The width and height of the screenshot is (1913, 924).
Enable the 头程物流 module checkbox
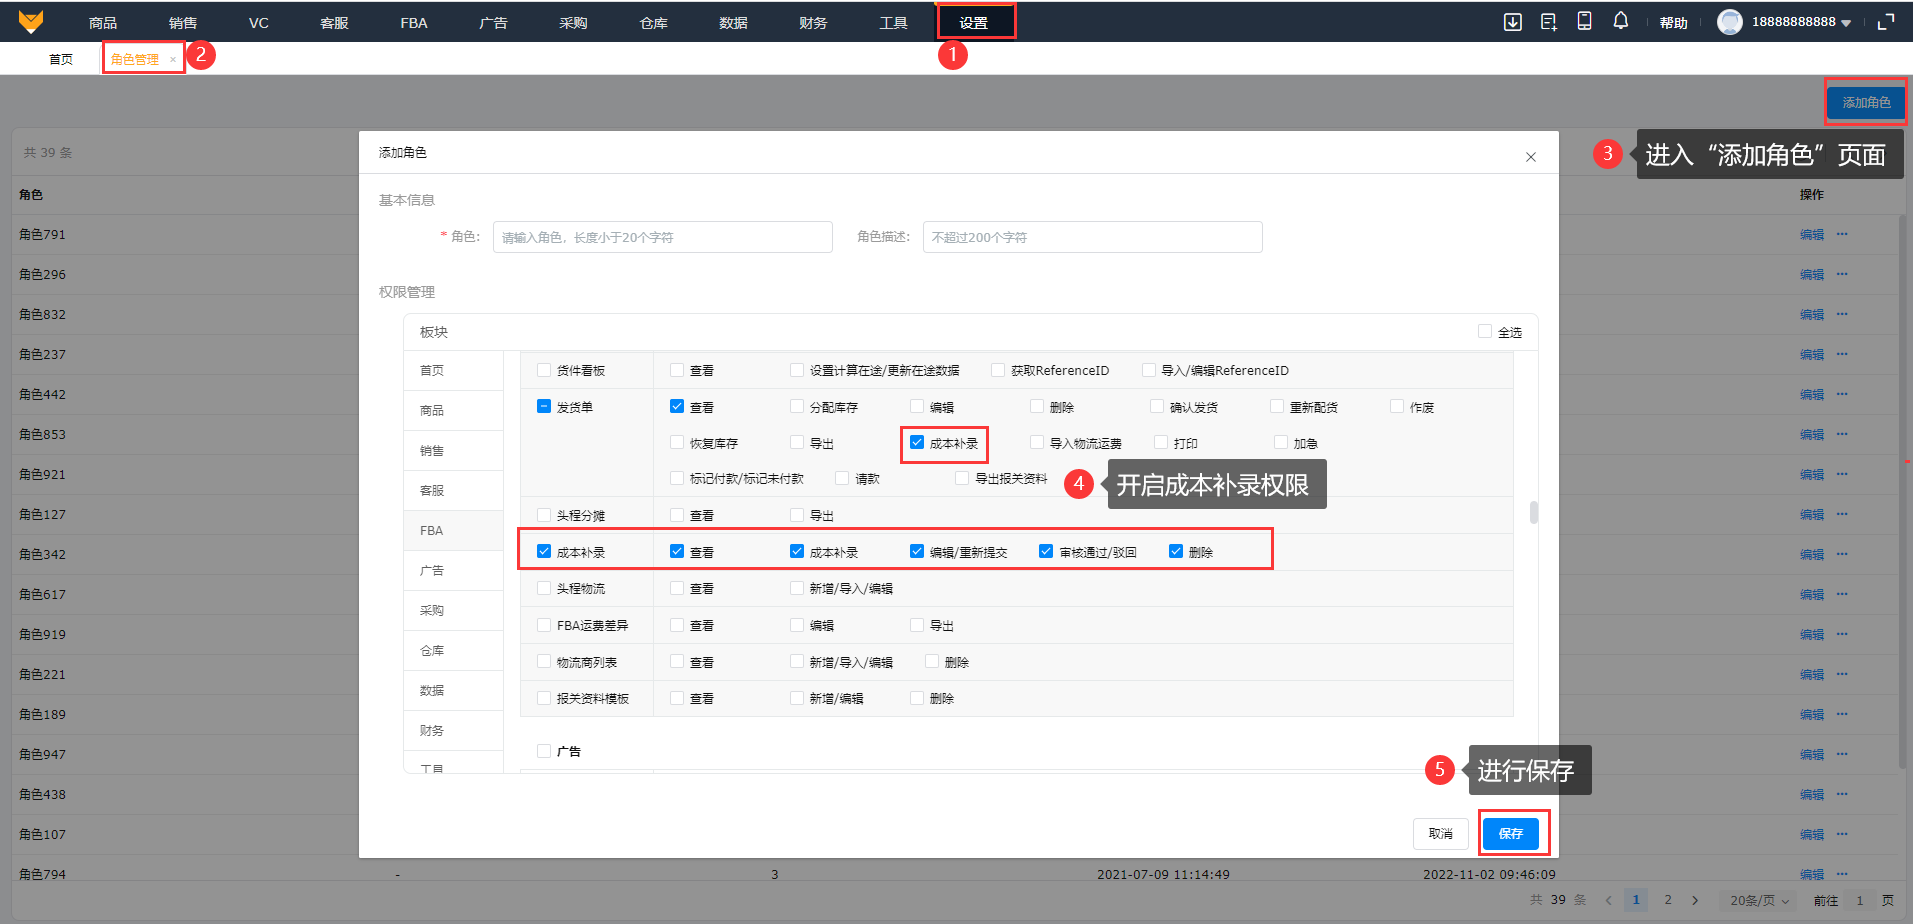[544, 588]
